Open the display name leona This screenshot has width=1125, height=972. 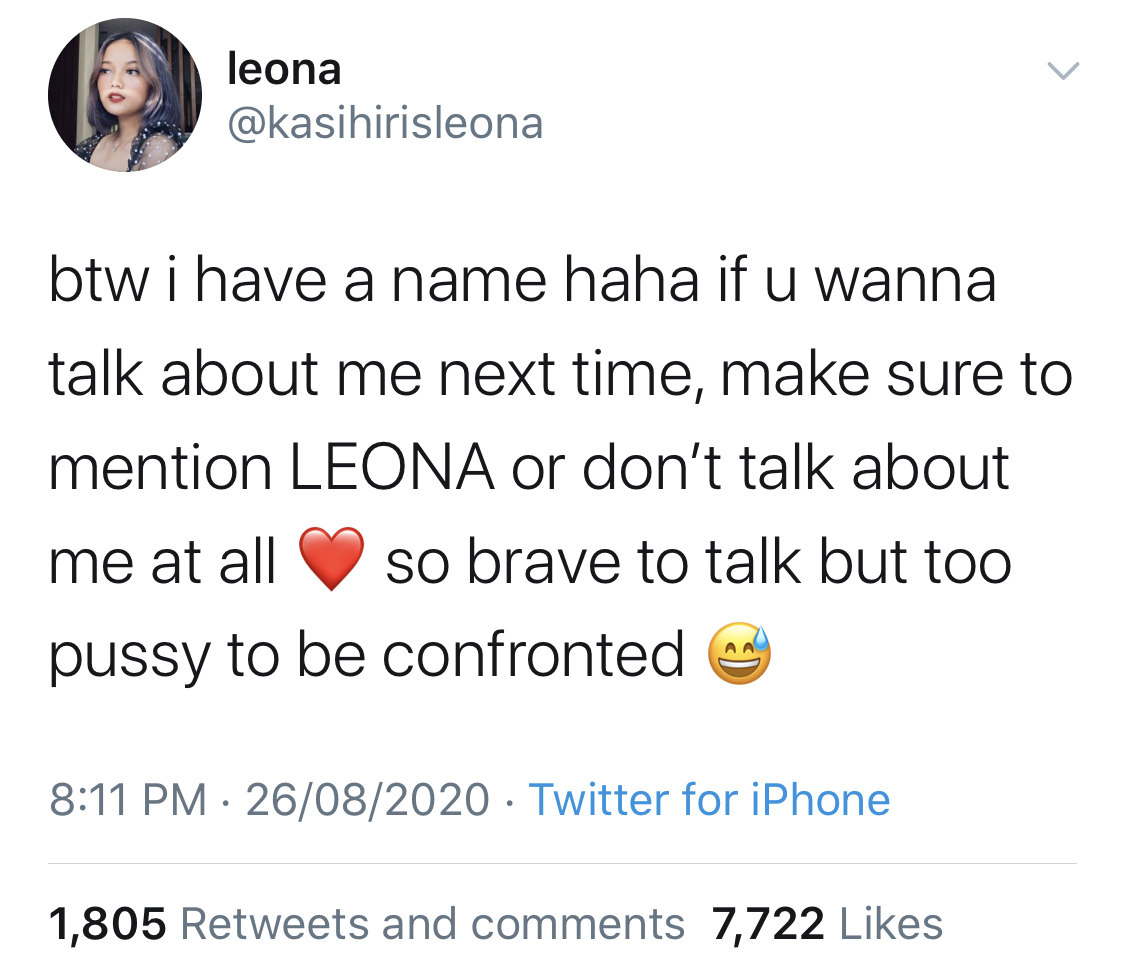tap(284, 69)
